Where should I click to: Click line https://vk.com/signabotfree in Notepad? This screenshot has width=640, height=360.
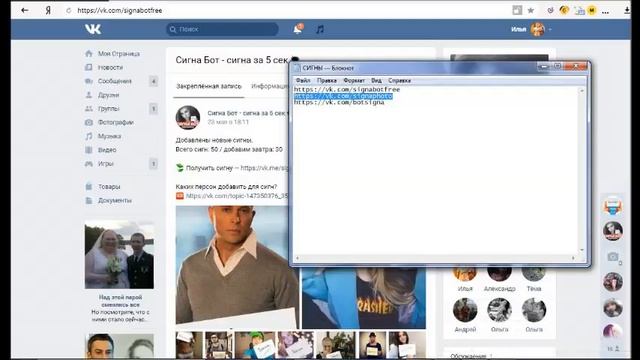[347, 89]
